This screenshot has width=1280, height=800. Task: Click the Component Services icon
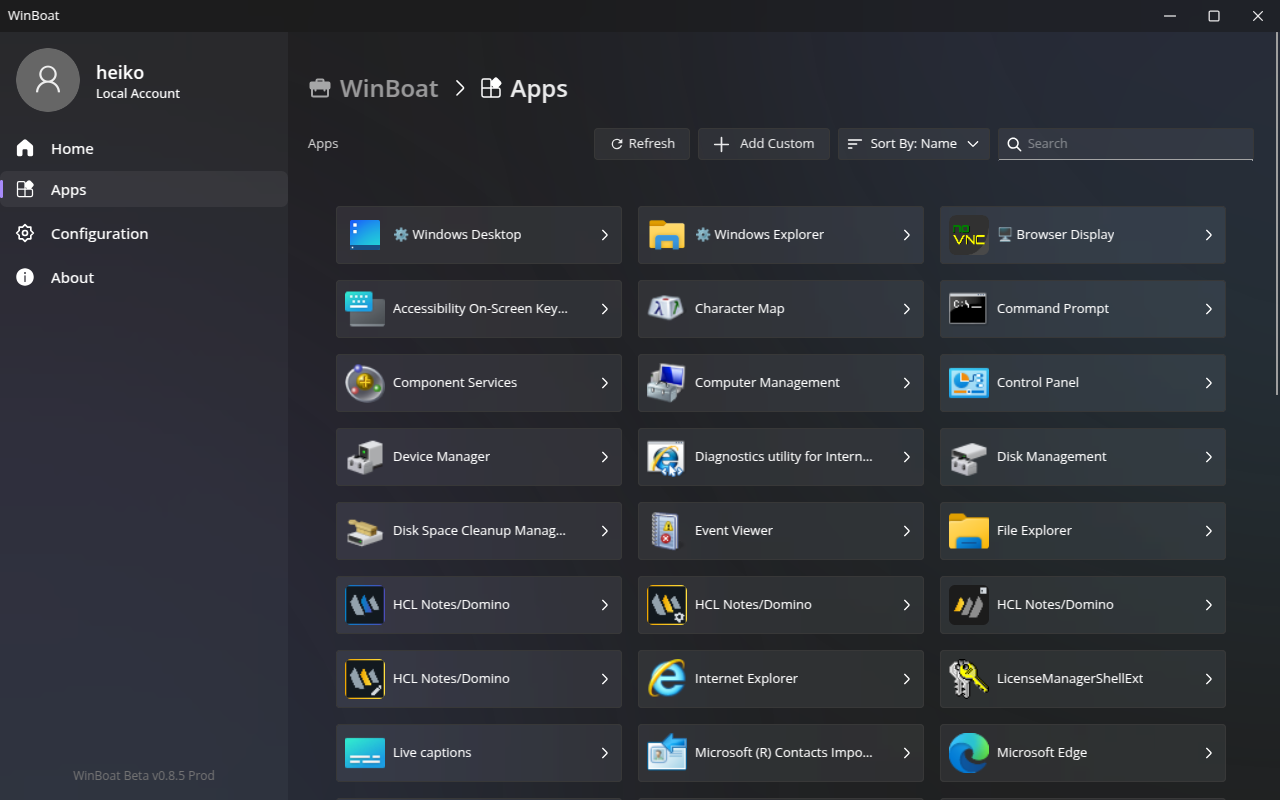pyautogui.click(x=365, y=383)
